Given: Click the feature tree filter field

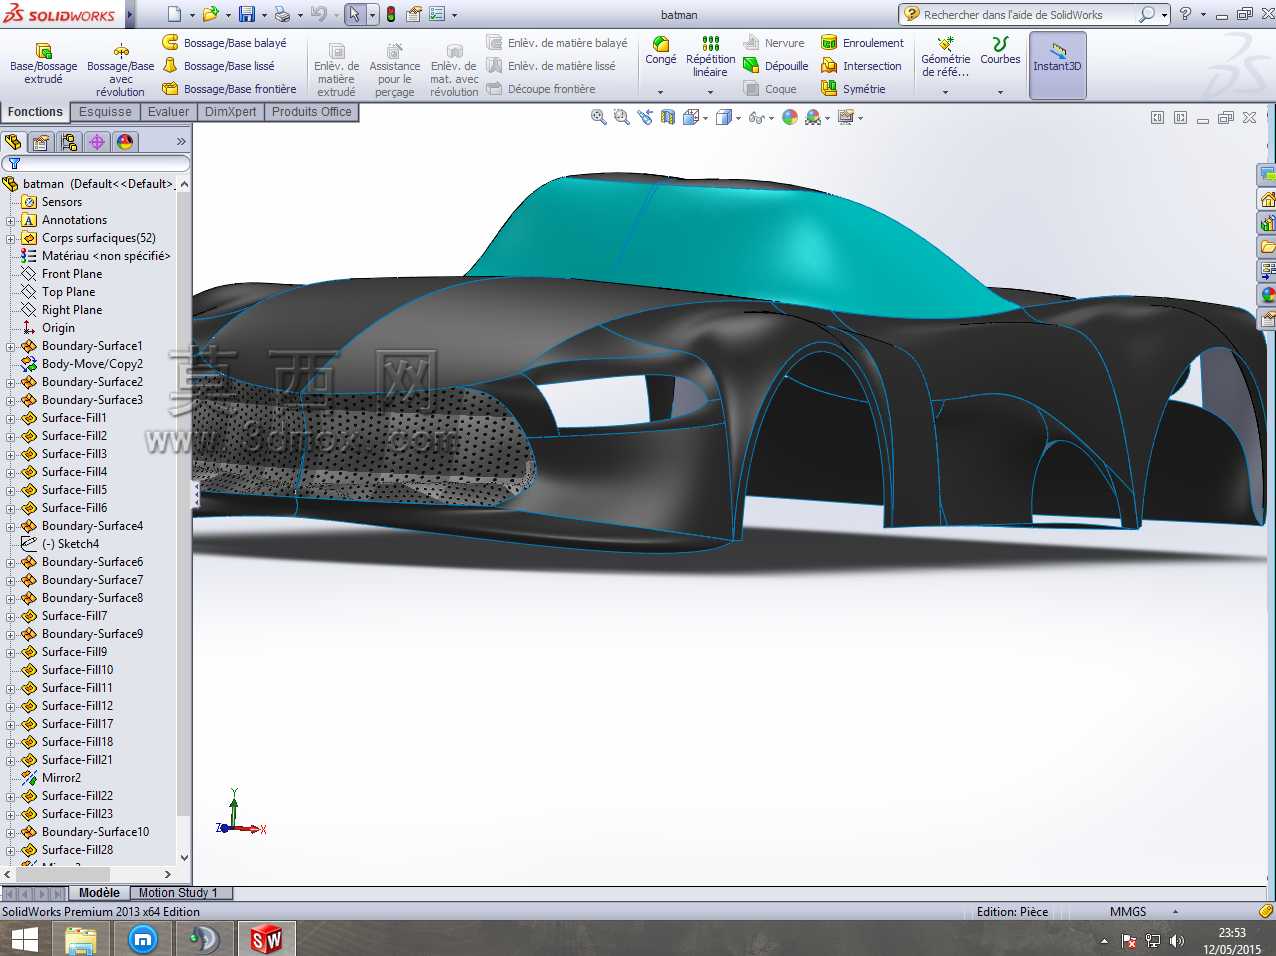Looking at the screenshot, I should [96, 163].
